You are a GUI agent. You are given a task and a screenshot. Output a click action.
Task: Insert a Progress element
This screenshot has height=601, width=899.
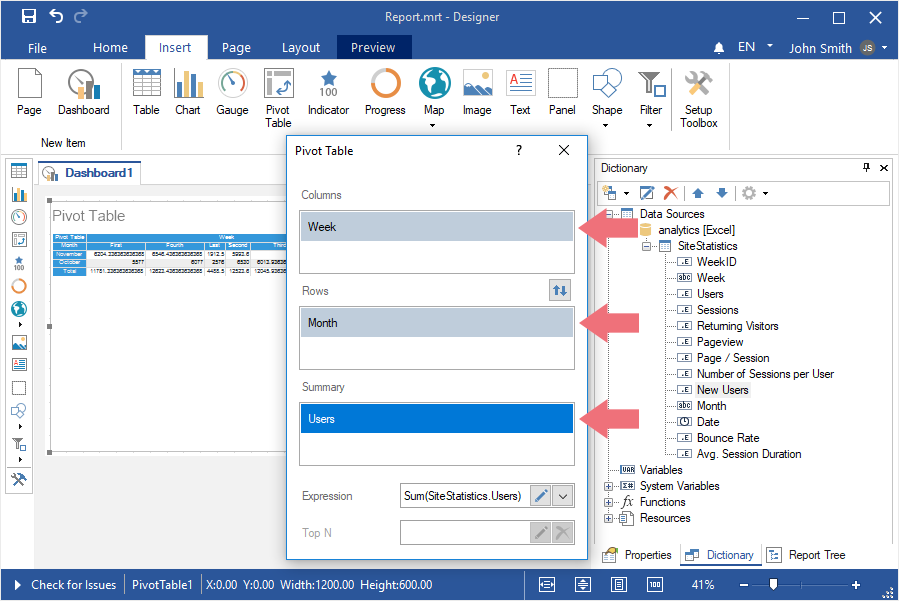[x=385, y=93]
